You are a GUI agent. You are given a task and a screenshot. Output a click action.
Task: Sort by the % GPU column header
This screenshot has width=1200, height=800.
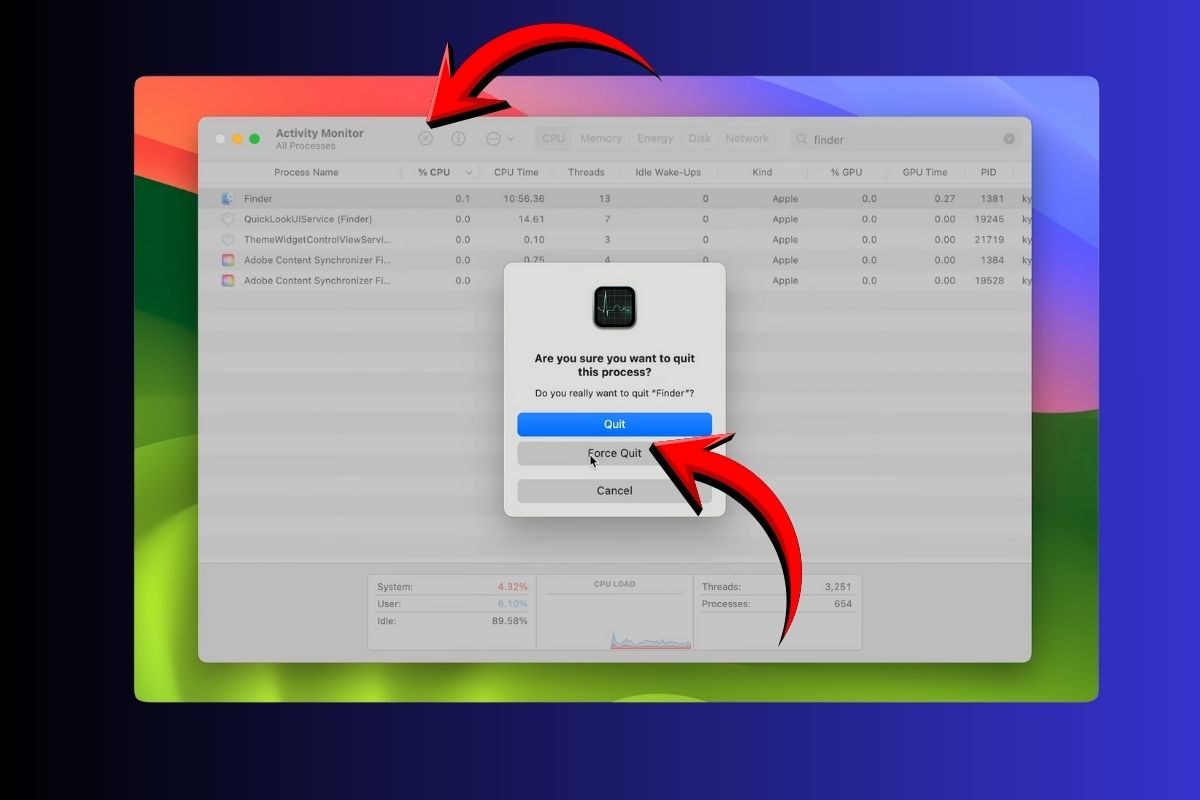tap(846, 172)
